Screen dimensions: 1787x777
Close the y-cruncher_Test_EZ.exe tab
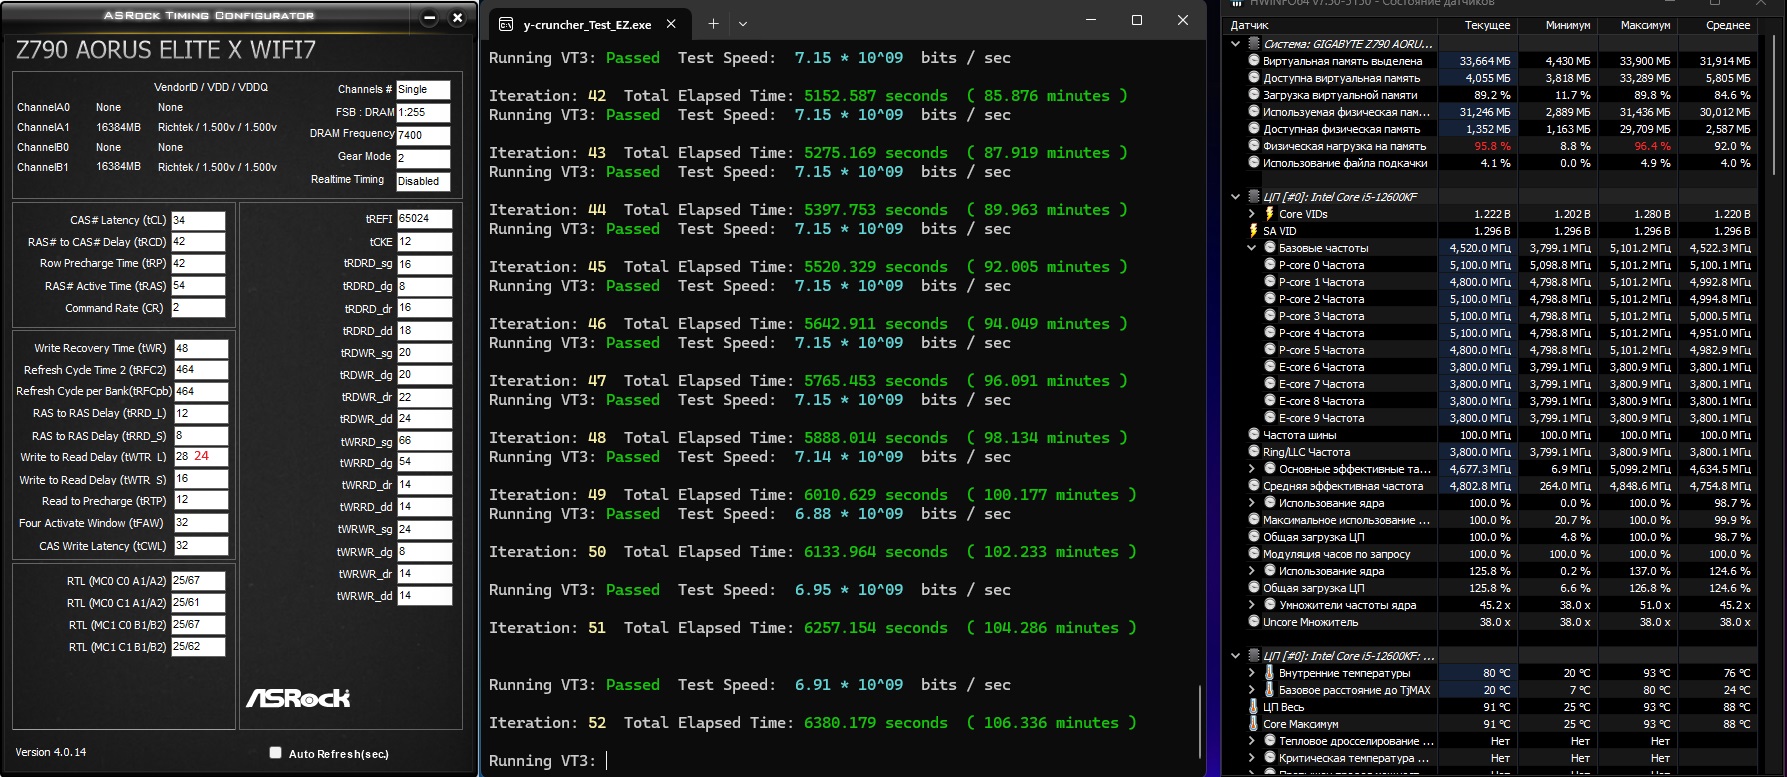[671, 24]
